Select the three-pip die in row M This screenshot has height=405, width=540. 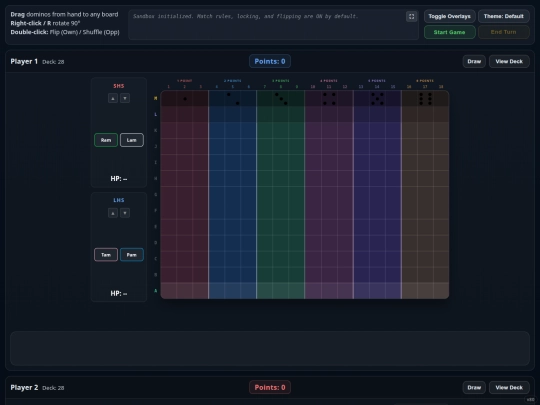281,99
